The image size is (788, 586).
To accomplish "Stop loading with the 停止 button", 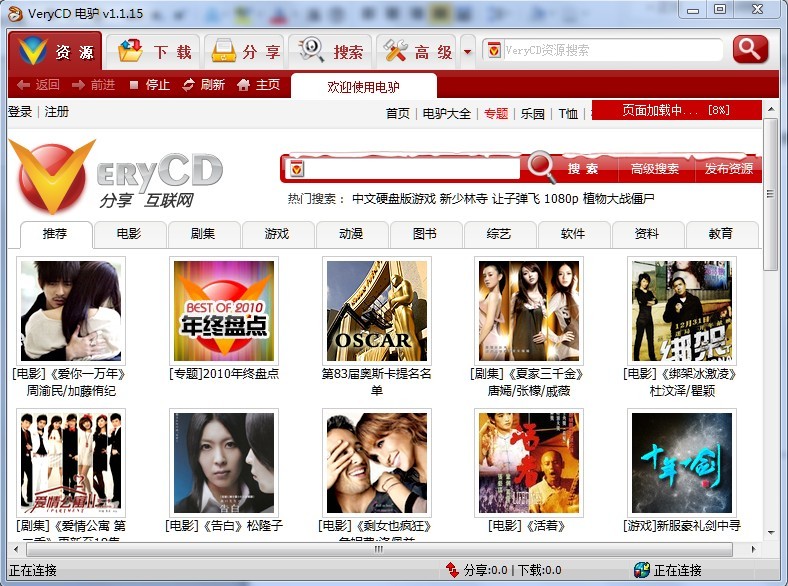I will click(149, 84).
